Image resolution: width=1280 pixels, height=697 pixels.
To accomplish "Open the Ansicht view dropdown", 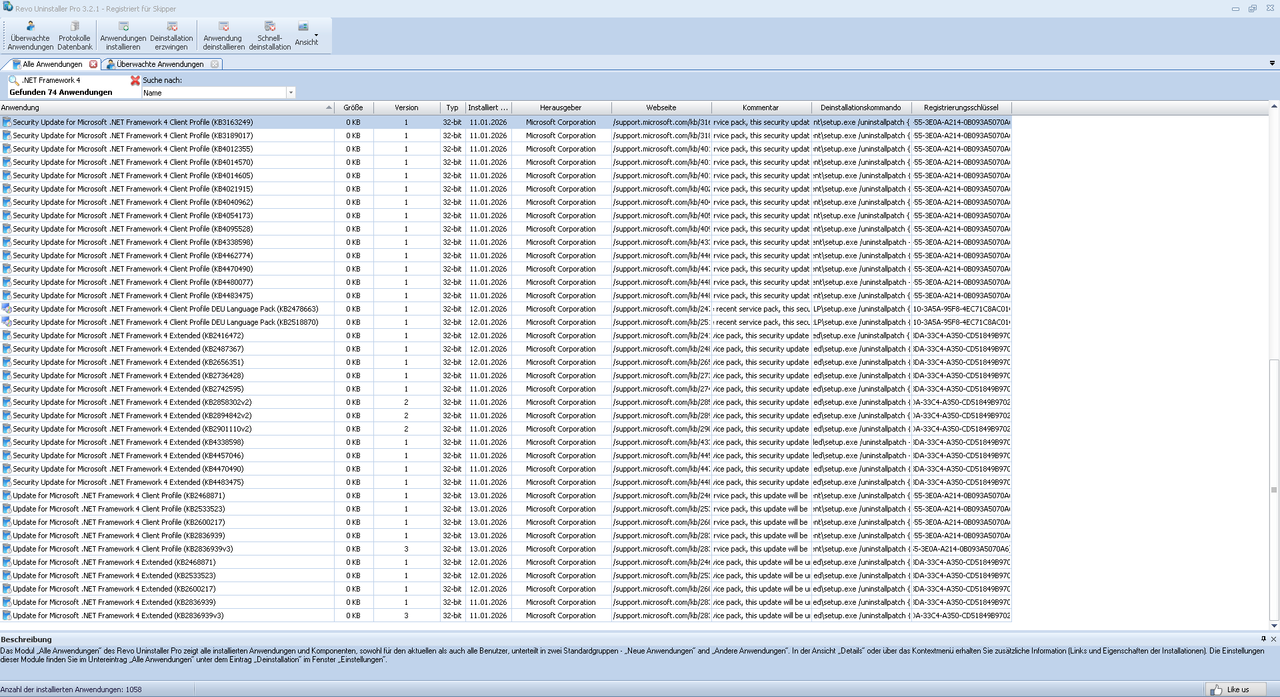I will (x=308, y=34).
